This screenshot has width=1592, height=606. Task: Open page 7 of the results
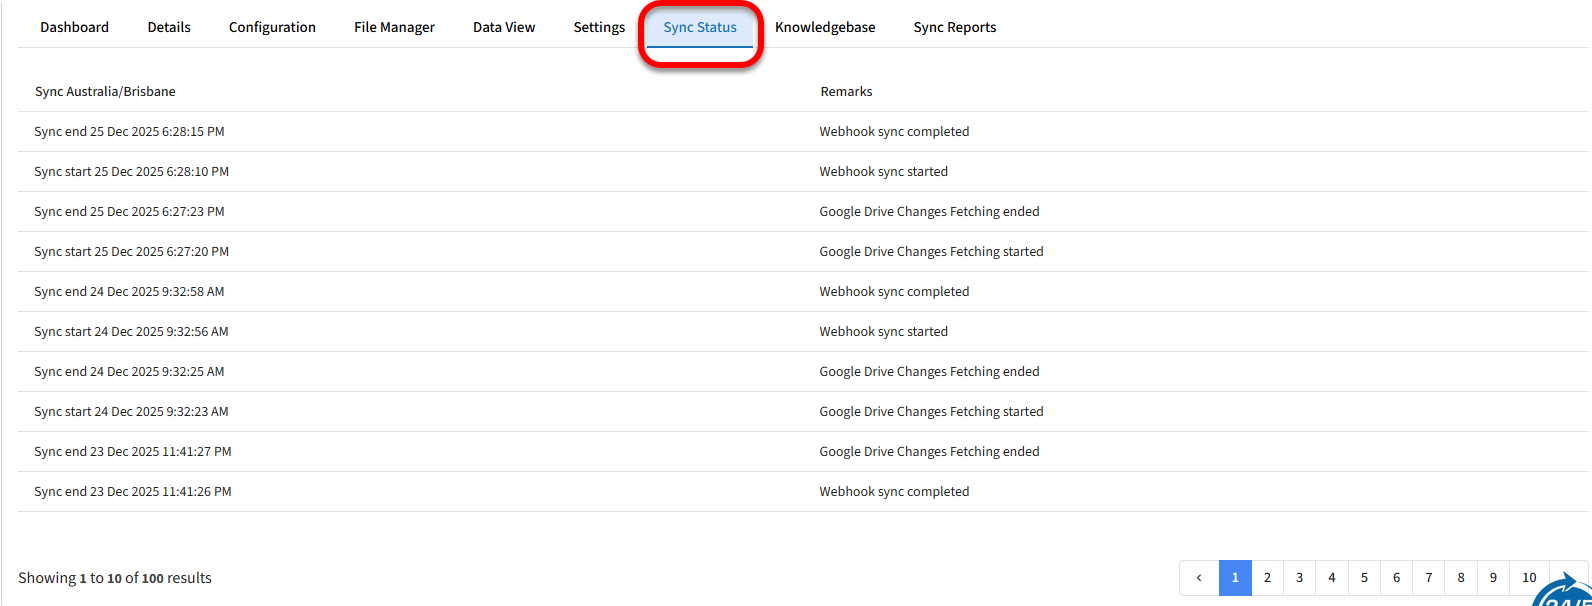point(1428,578)
